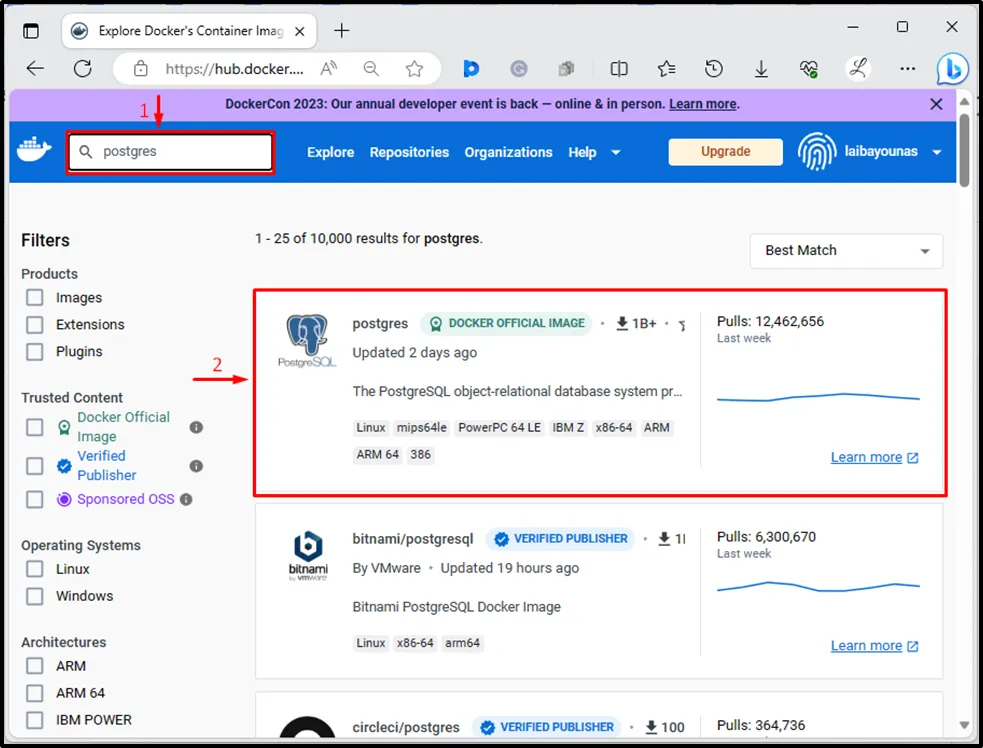Open browser history icon
Image resolution: width=983 pixels, height=748 pixels.
tap(713, 69)
